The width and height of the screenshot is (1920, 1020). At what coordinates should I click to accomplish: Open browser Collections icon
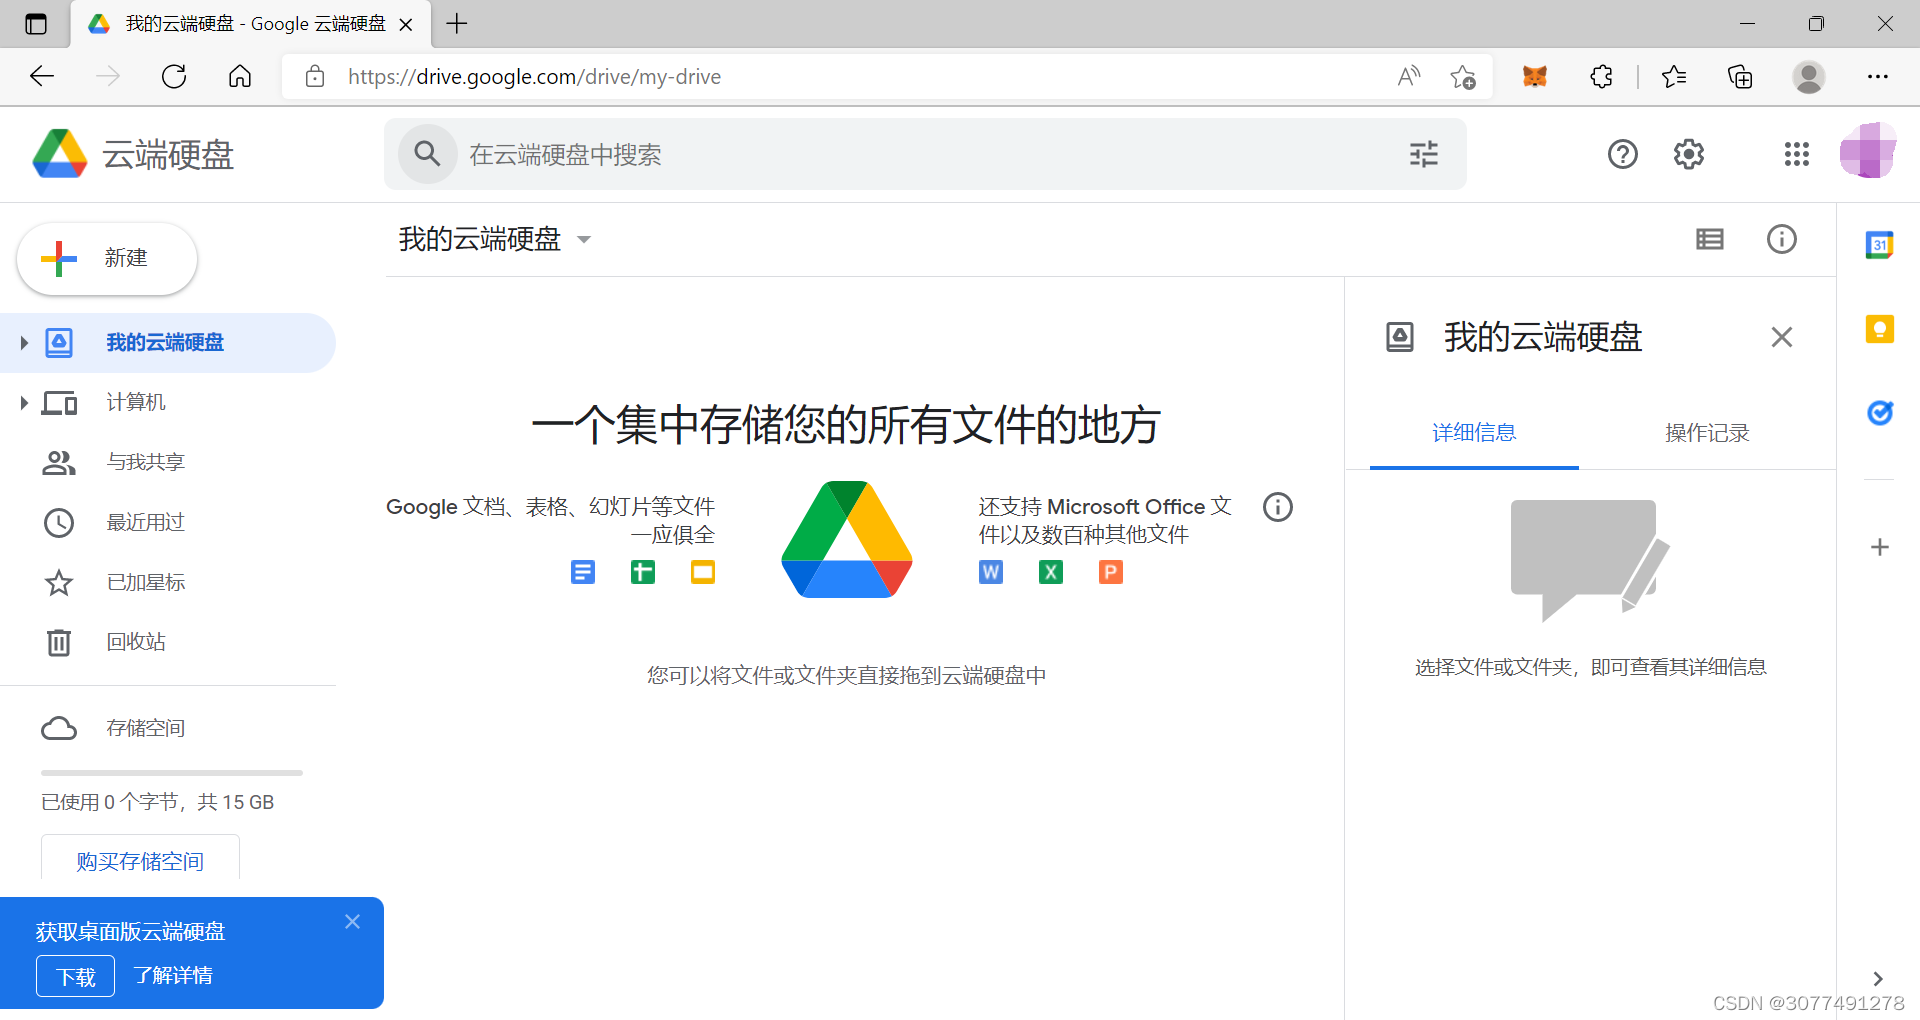[x=1740, y=76]
